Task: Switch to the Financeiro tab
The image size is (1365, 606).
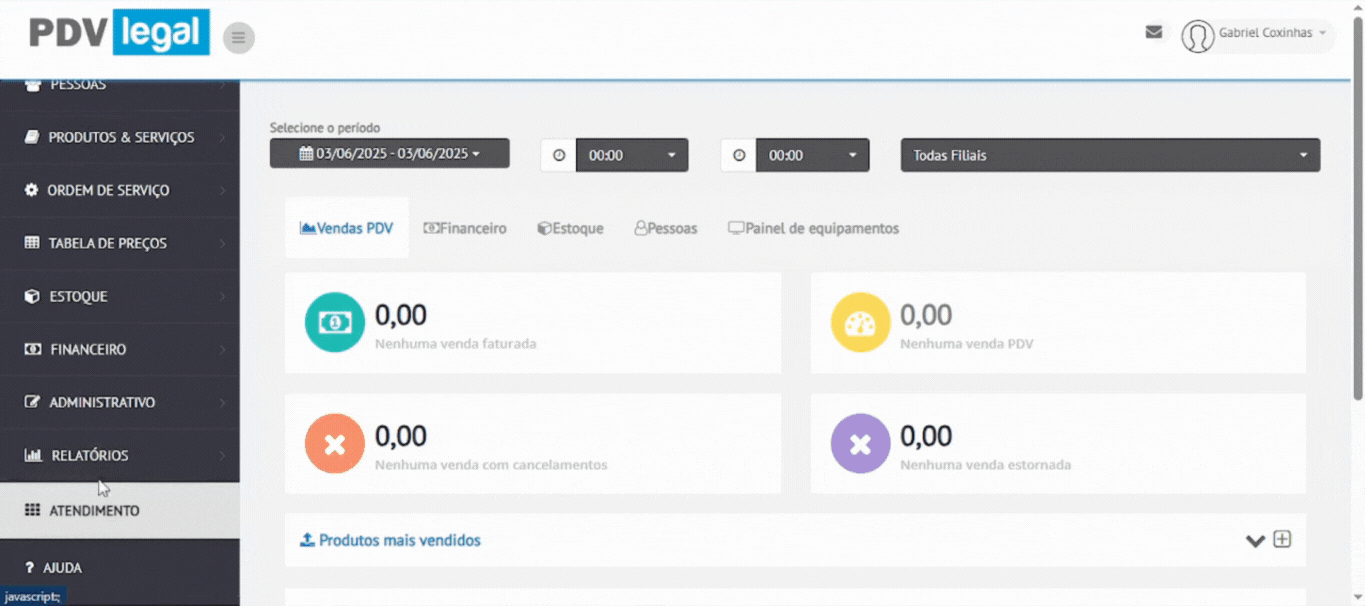Action: [x=465, y=228]
